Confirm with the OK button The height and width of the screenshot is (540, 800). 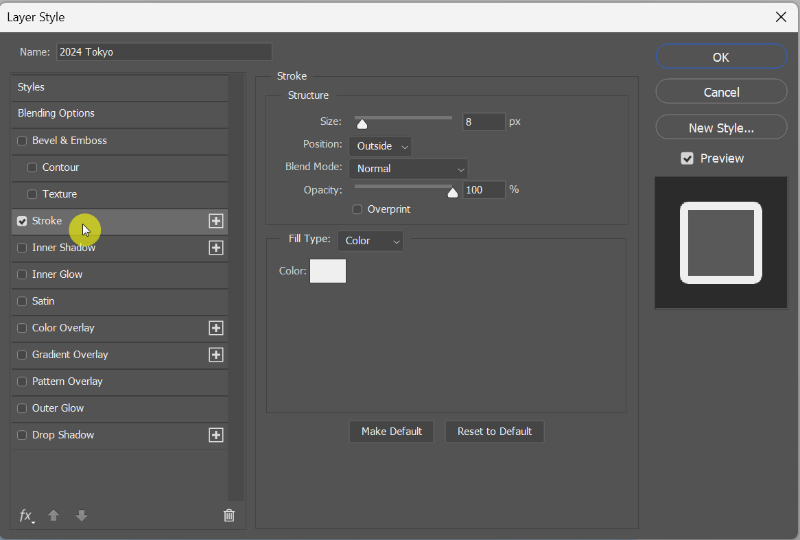click(x=721, y=57)
